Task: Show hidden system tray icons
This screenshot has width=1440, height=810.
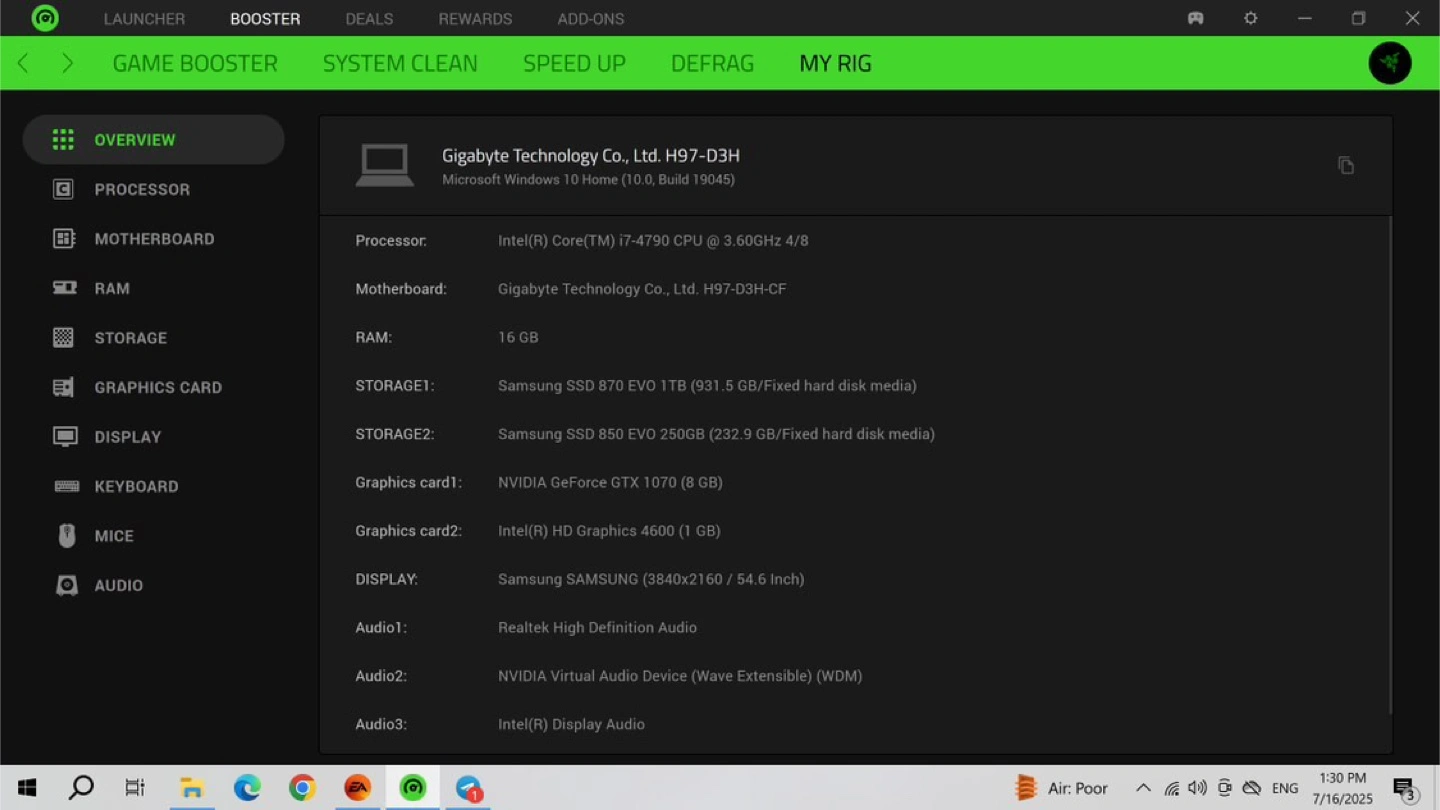Action: [x=1143, y=788]
